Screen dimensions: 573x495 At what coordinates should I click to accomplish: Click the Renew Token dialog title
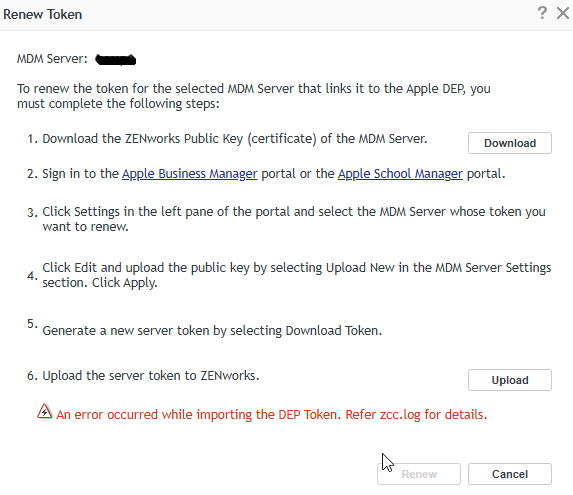(43, 15)
